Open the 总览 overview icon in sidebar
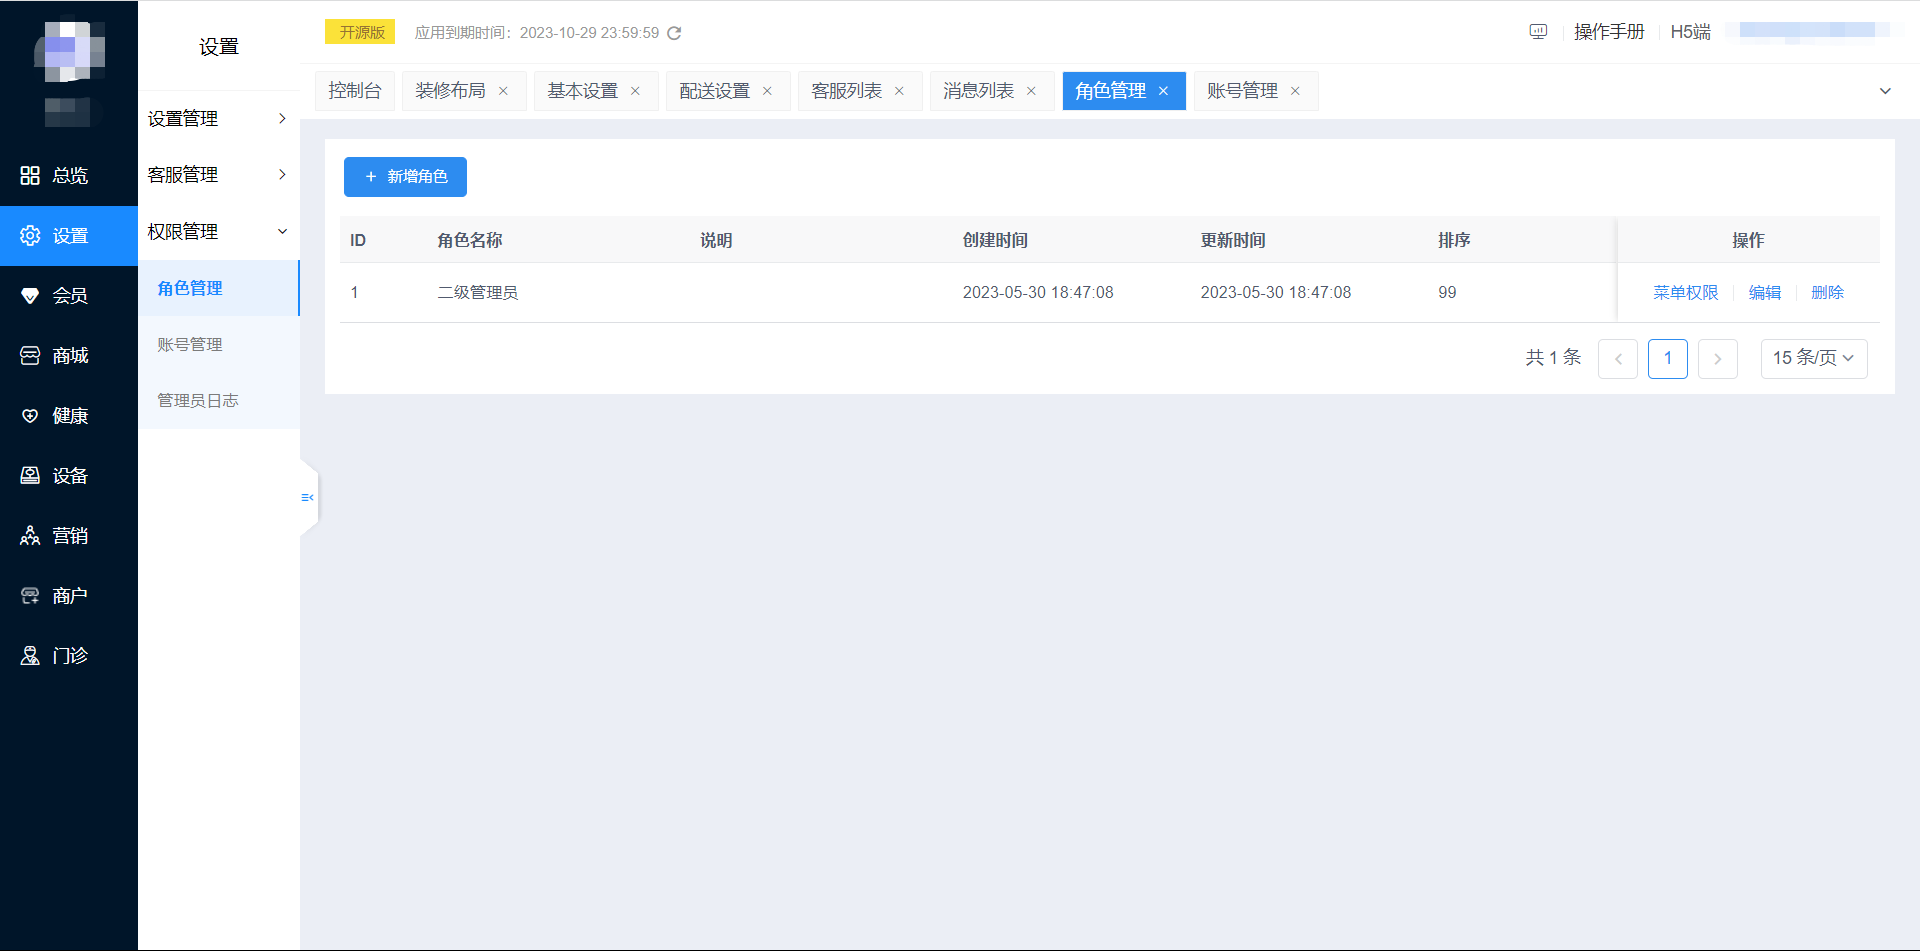This screenshot has width=1920, height=951. tap(30, 176)
